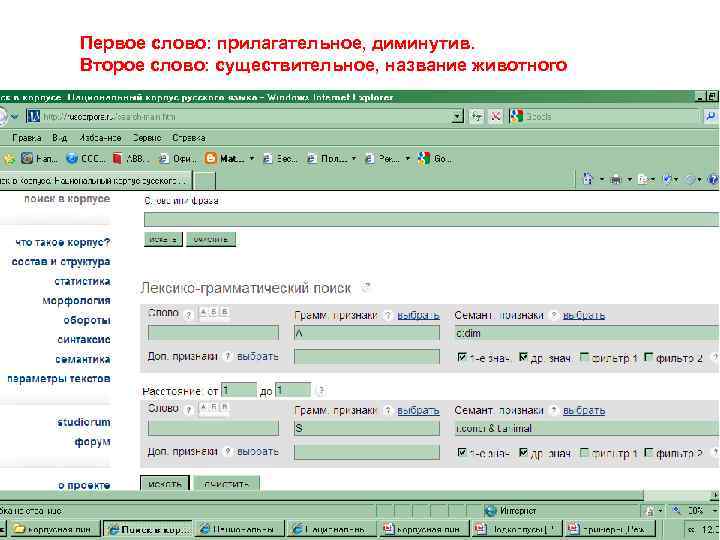Open the Home button dropdown arrow
The width and height of the screenshot is (720, 540).
click(x=602, y=180)
